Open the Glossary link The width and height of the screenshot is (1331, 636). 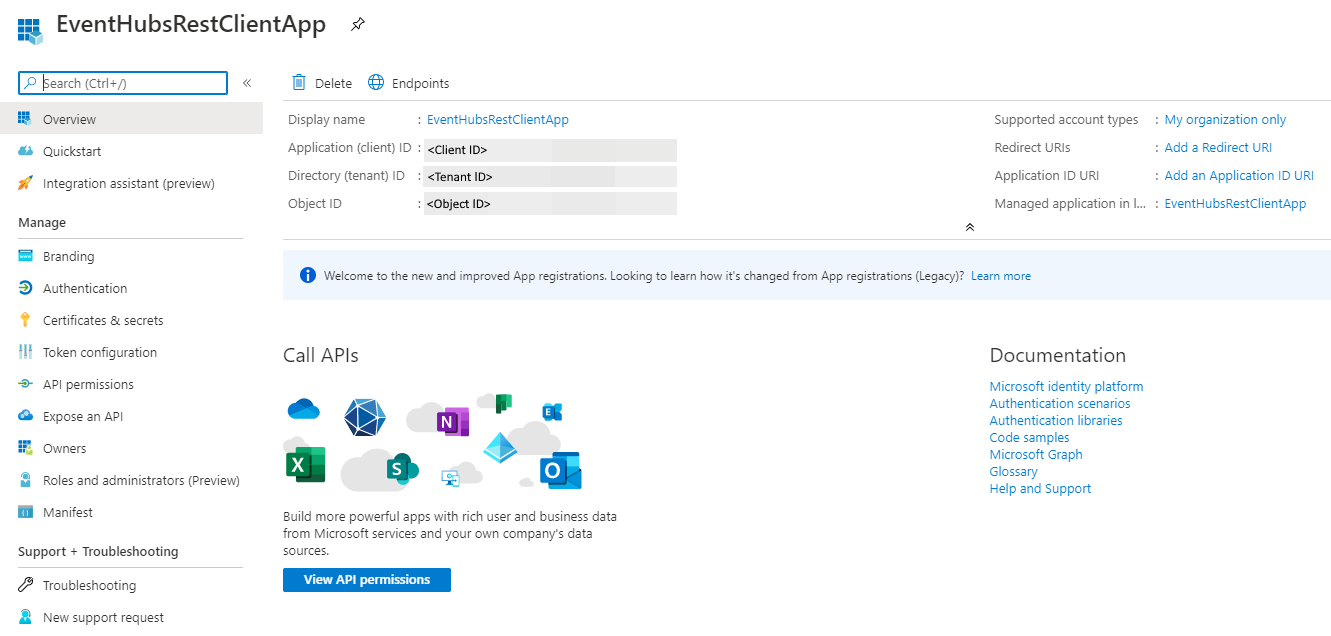pos(1014,471)
